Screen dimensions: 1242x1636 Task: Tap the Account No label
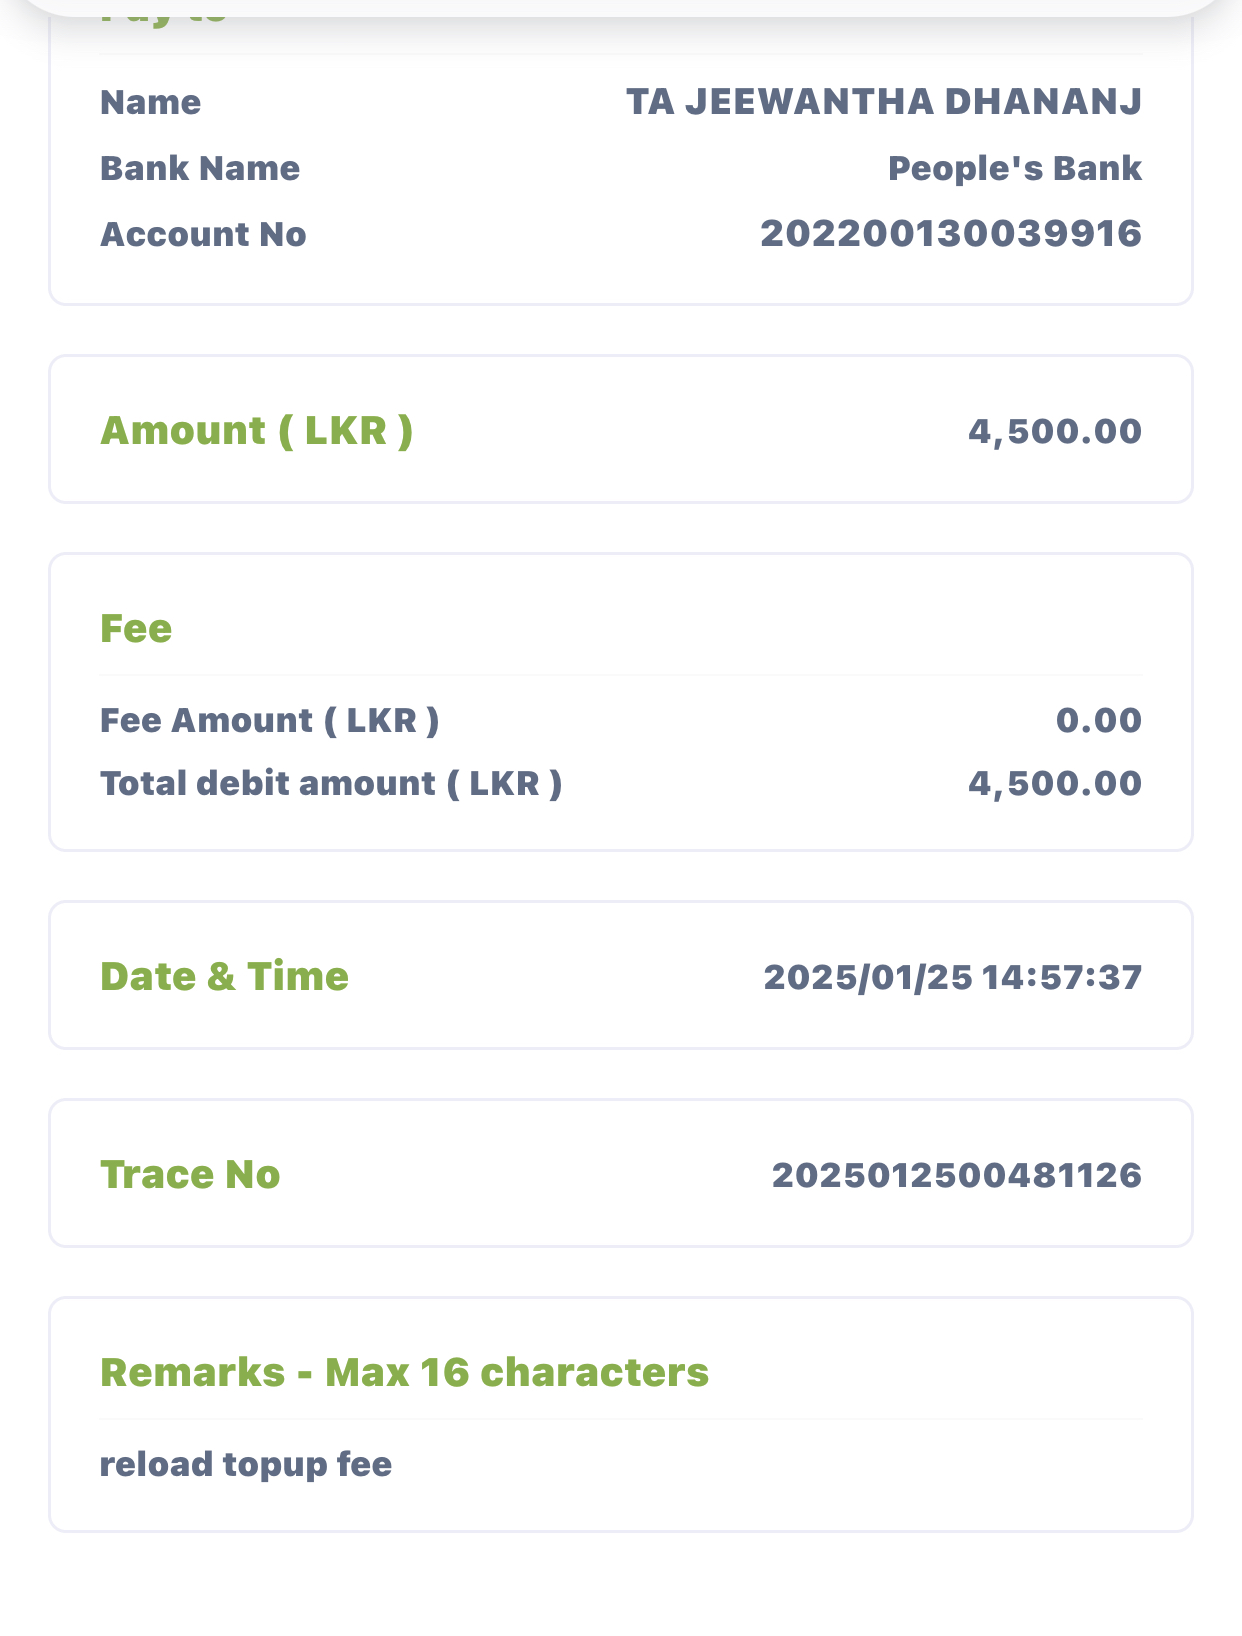point(203,234)
